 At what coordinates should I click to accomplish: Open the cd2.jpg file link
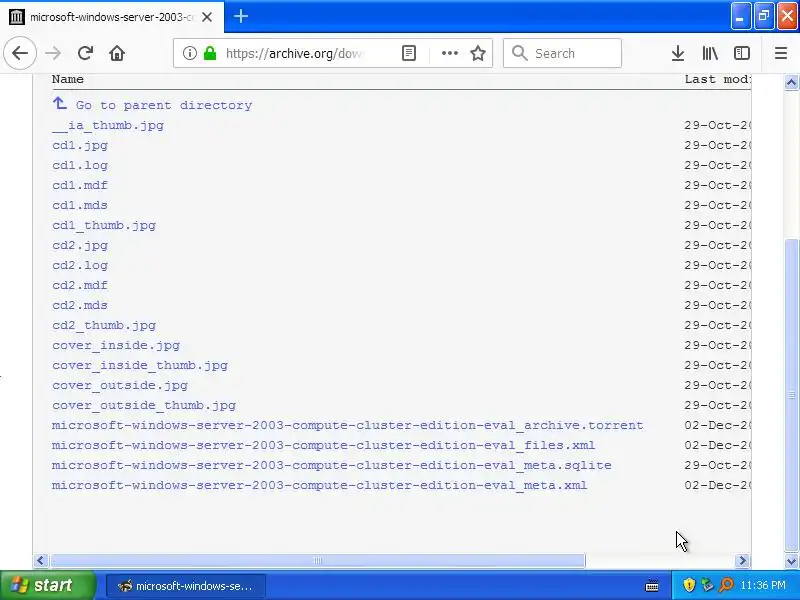80,245
